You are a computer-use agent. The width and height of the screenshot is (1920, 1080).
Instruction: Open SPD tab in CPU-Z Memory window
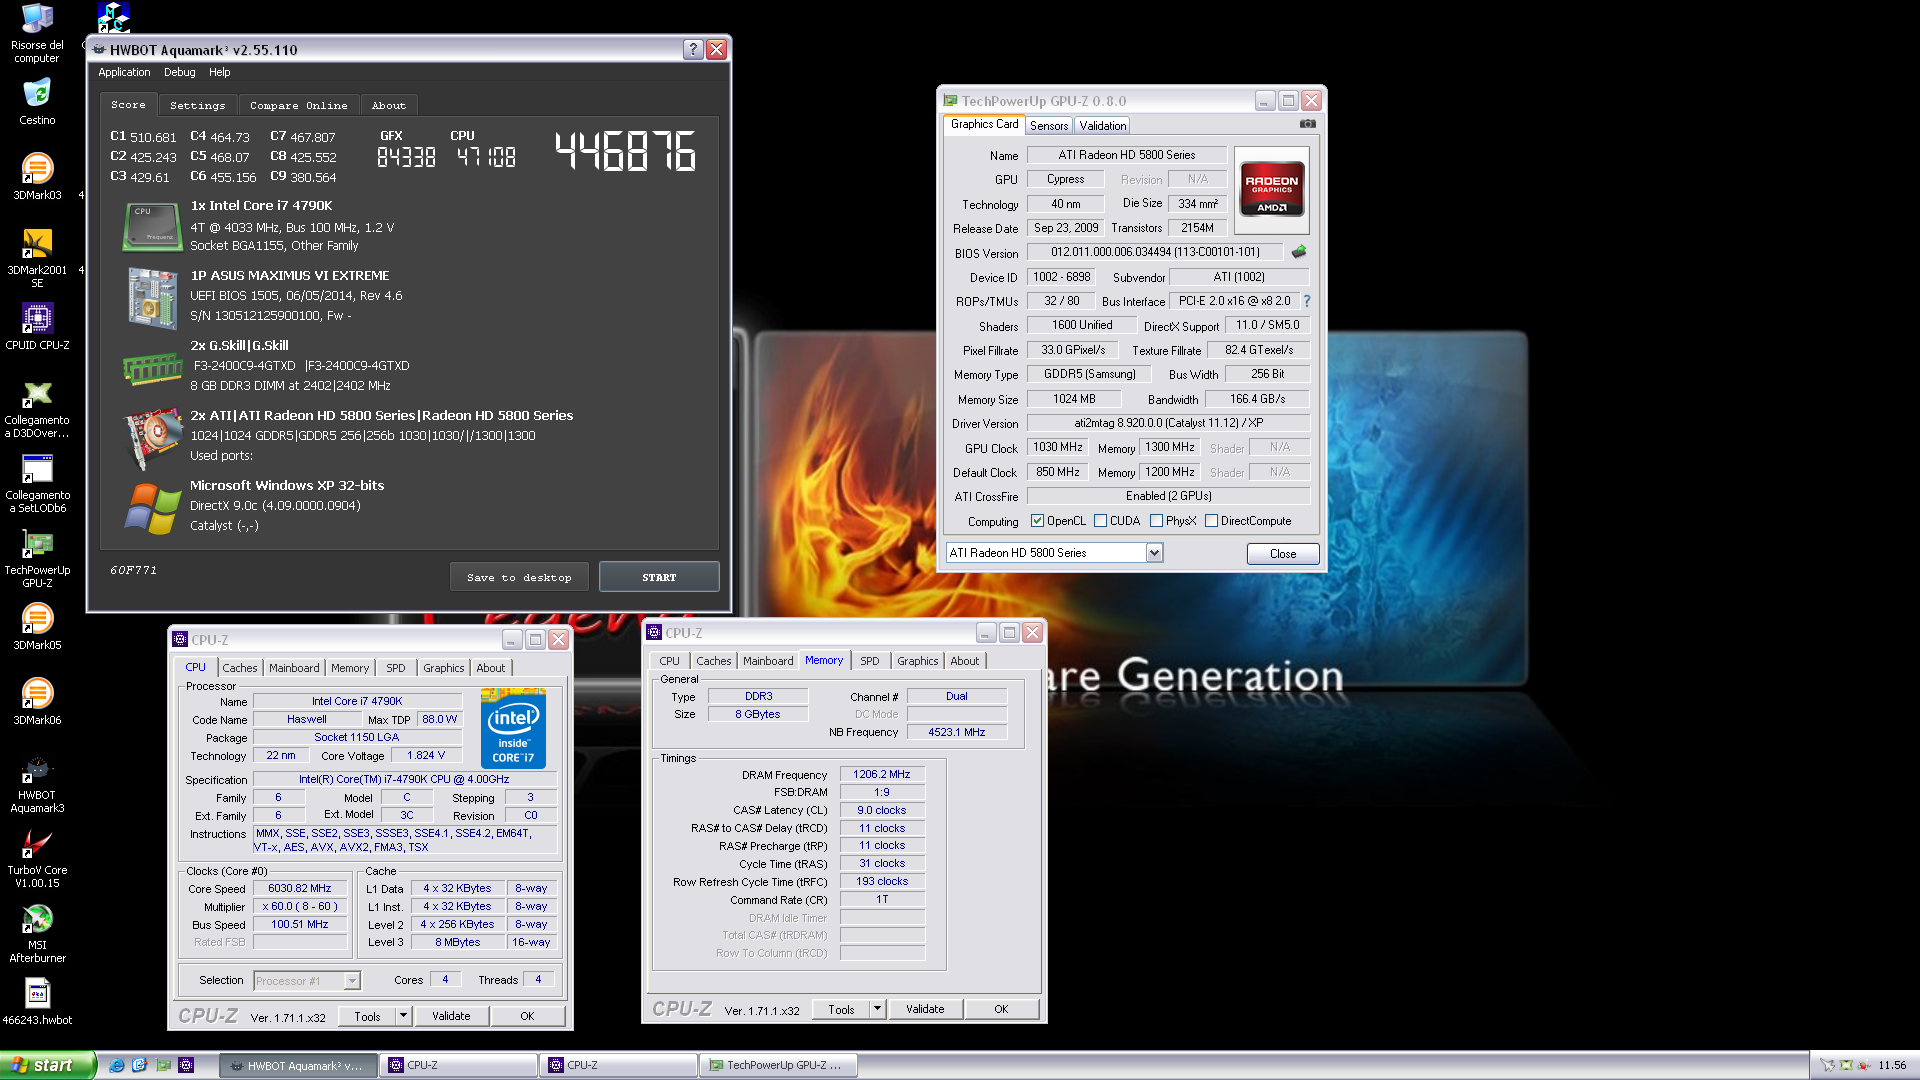click(870, 661)
